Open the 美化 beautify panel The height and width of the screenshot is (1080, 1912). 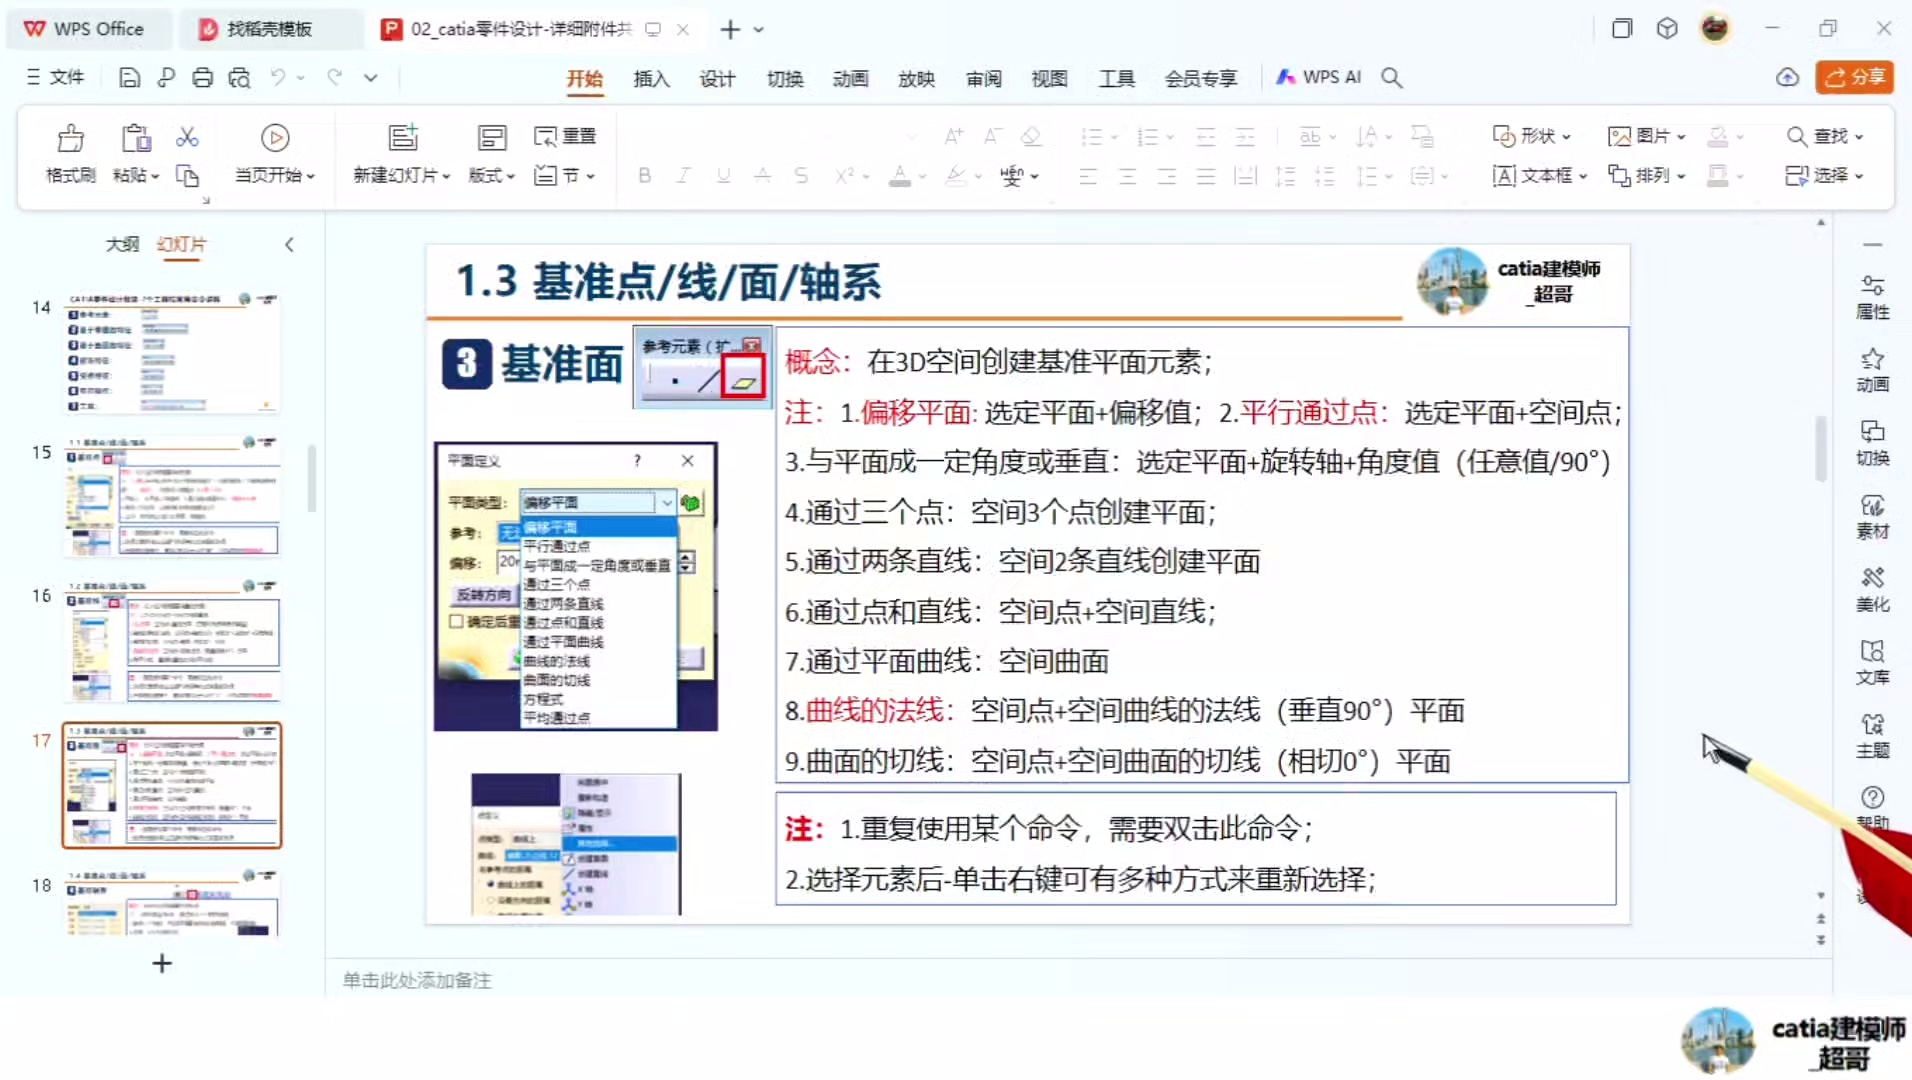coord(1872,590)
